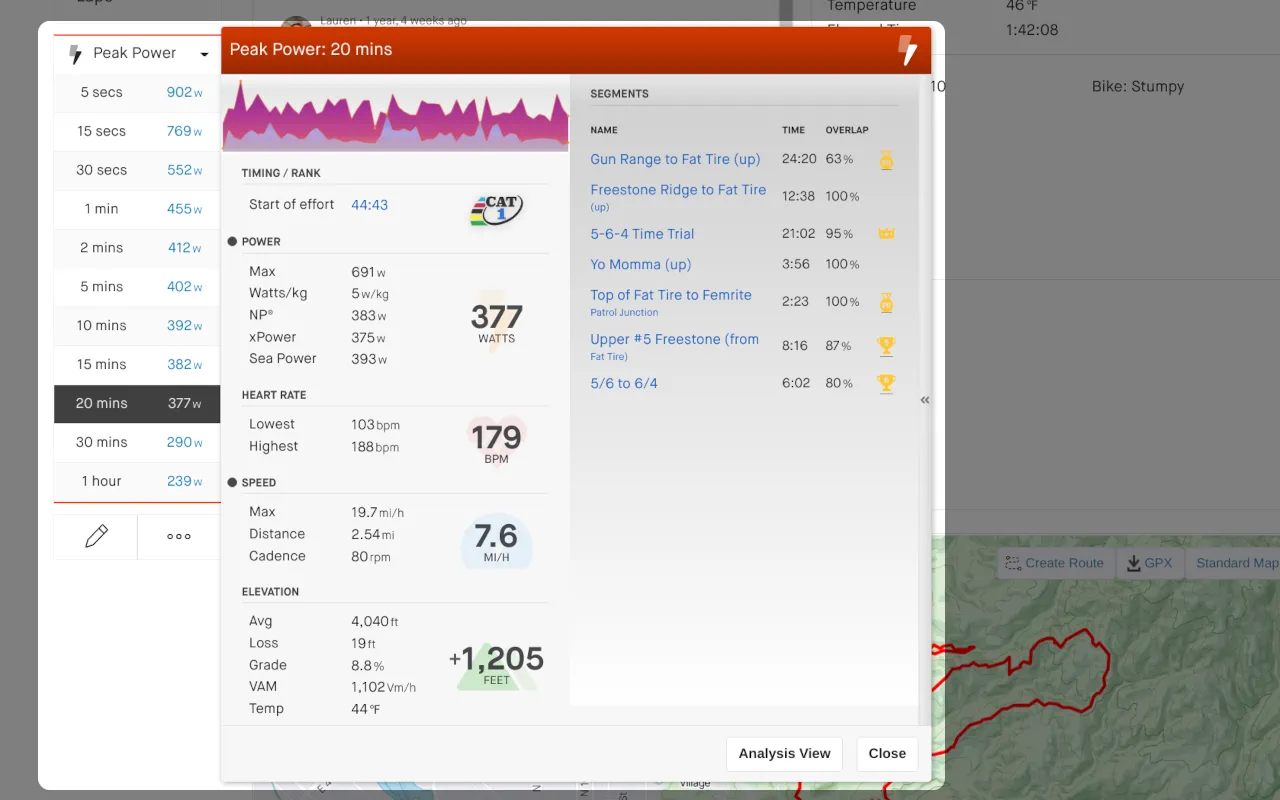Click the start of effort time 44:43

click(369, 205)
